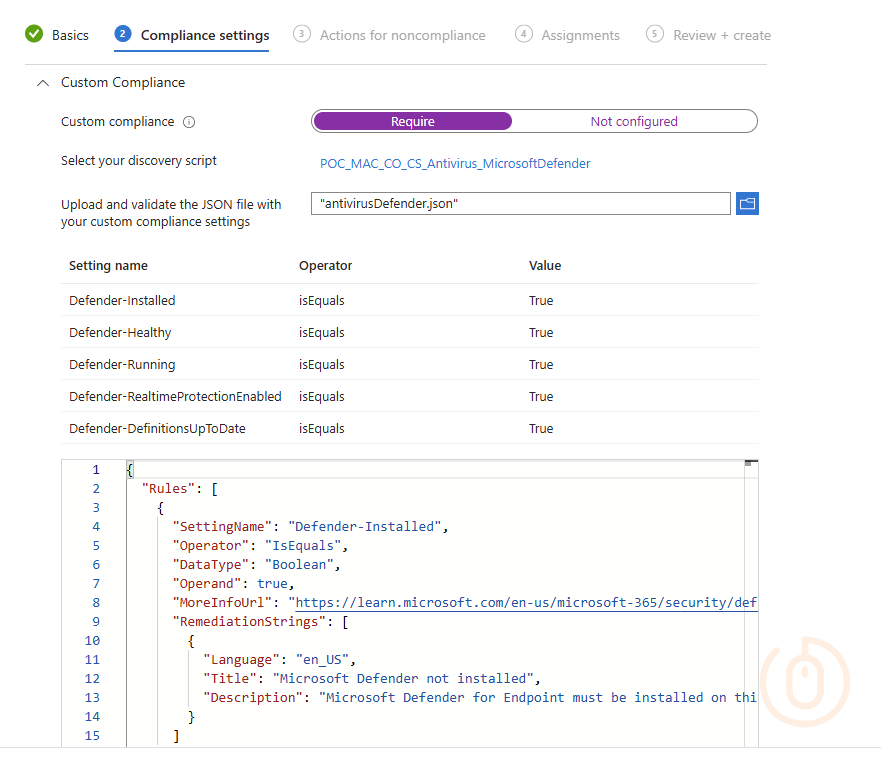This screenshot has height=758, width=881.
Task: Jump to Review + create tab
Action: pos(709,35)
